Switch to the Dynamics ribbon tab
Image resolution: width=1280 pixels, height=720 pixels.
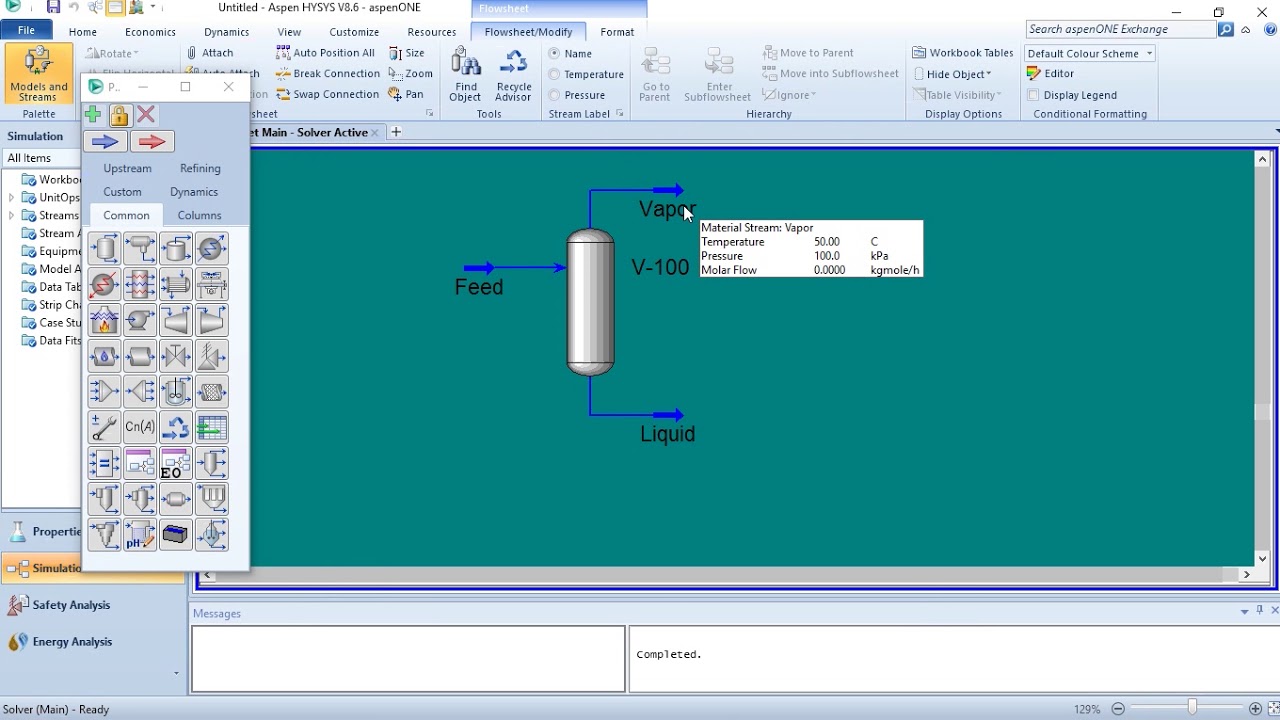click(x=227, y=32)
